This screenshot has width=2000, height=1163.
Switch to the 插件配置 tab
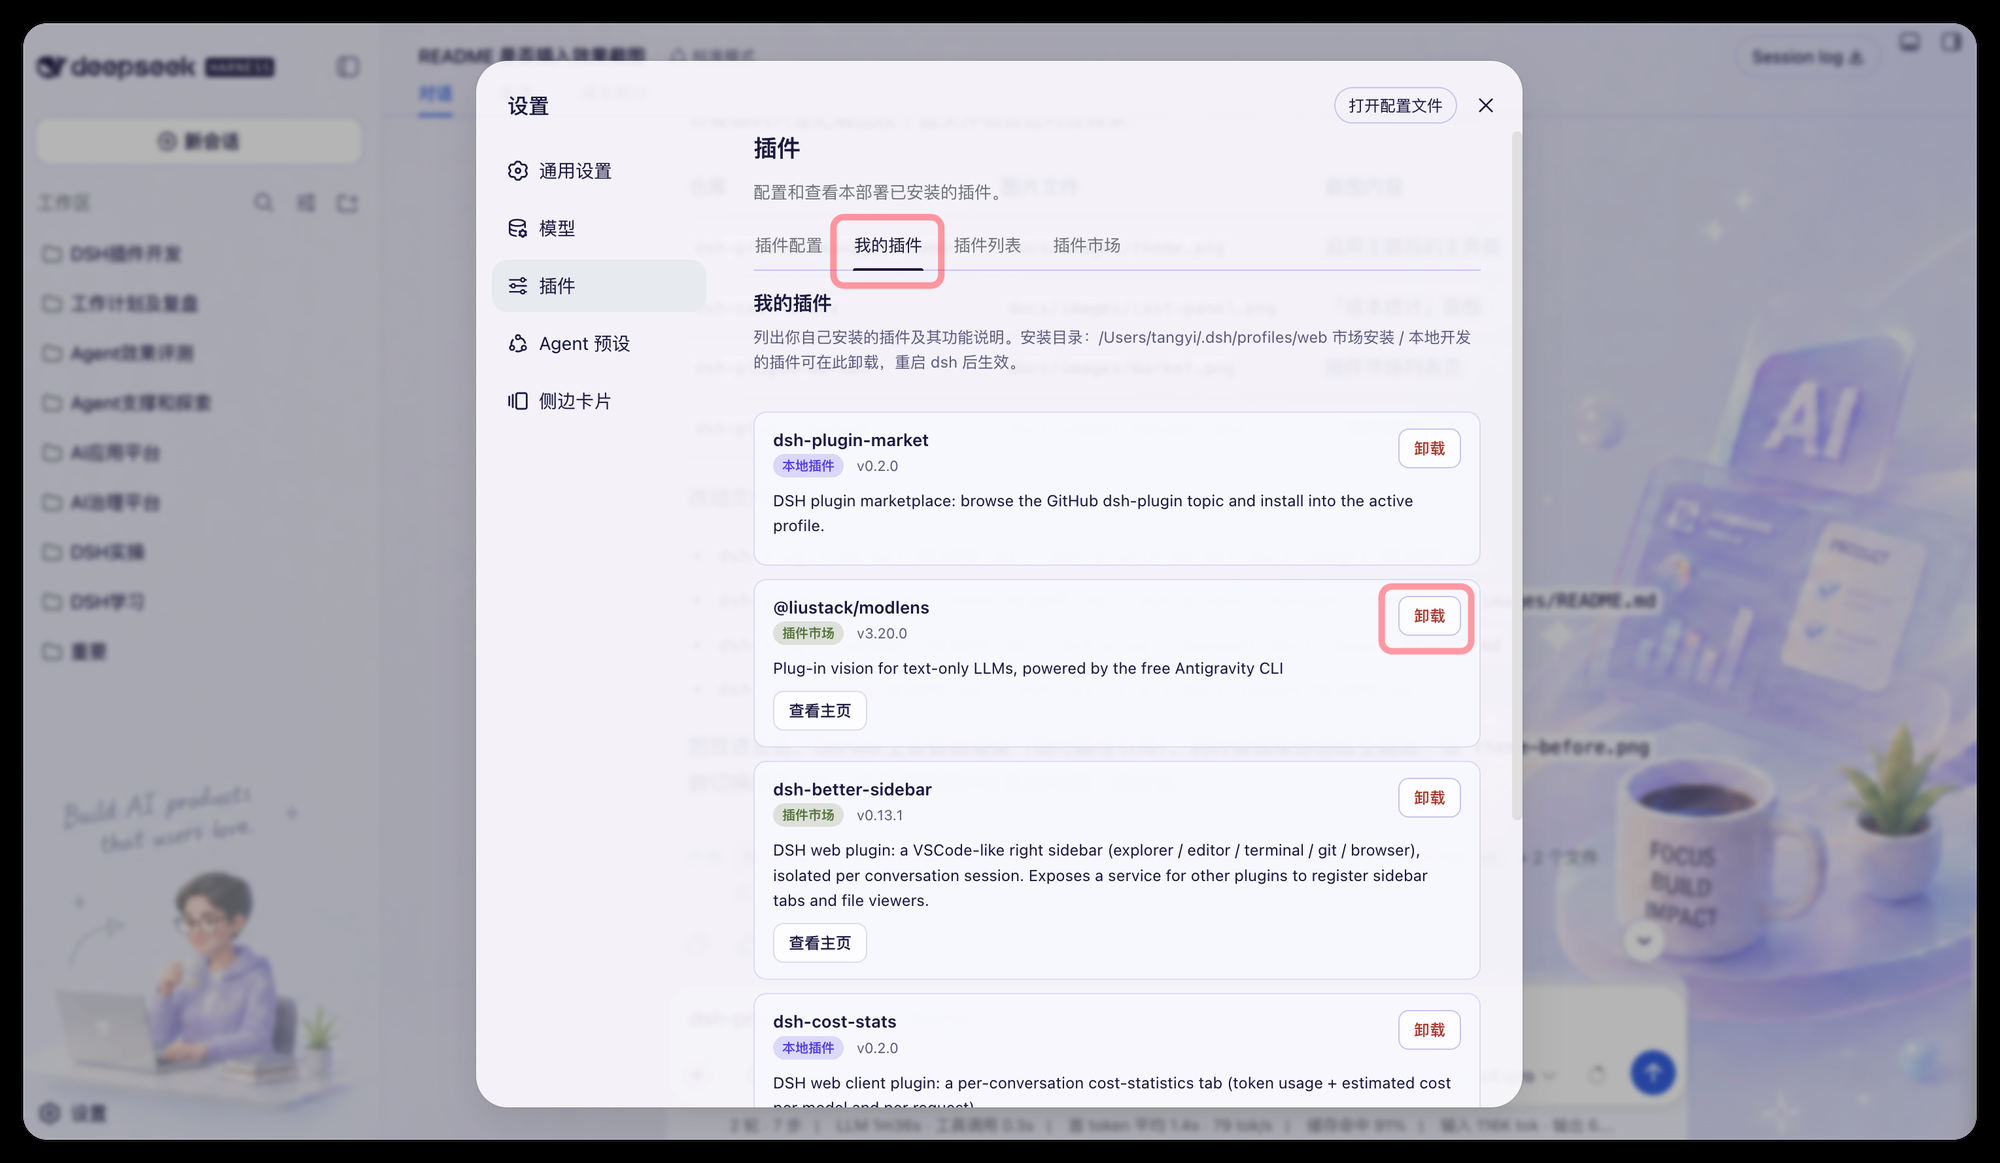(x=788, y=245)
